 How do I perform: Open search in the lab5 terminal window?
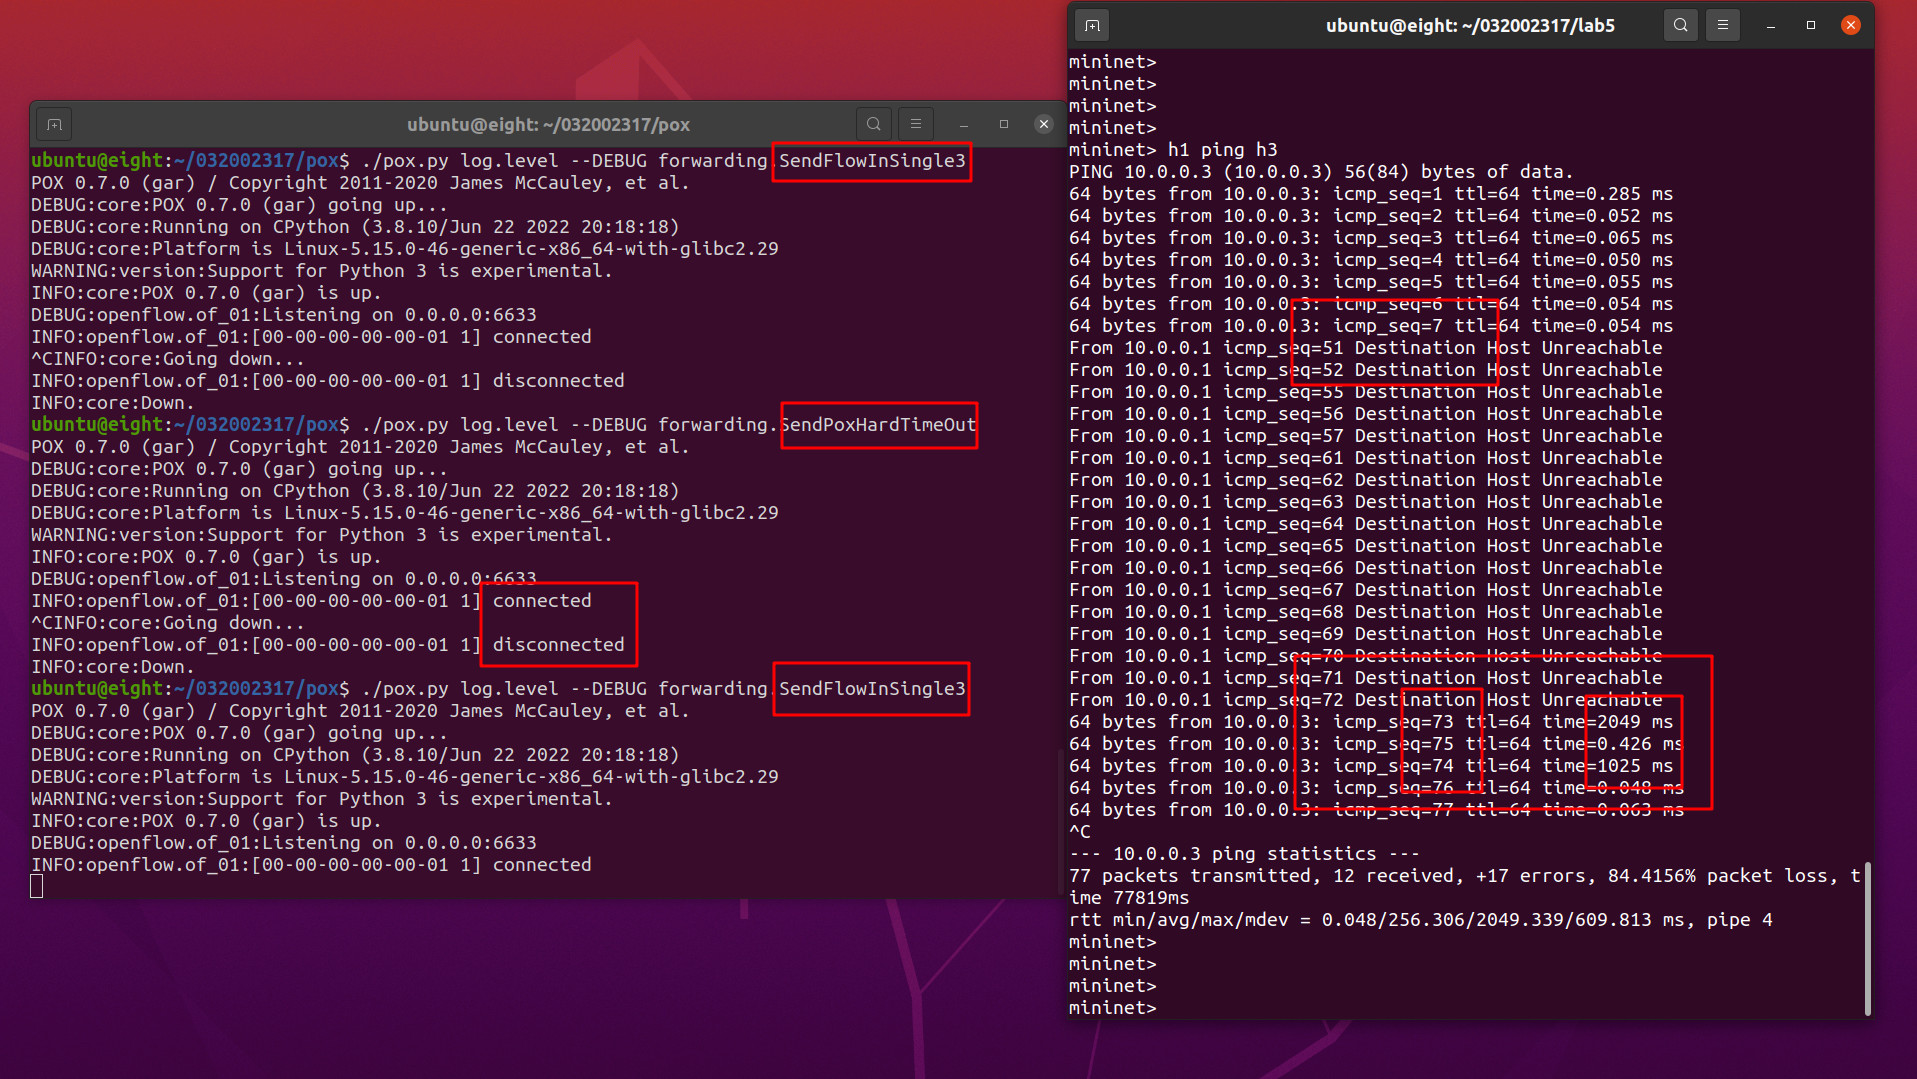coord(1681,25)
